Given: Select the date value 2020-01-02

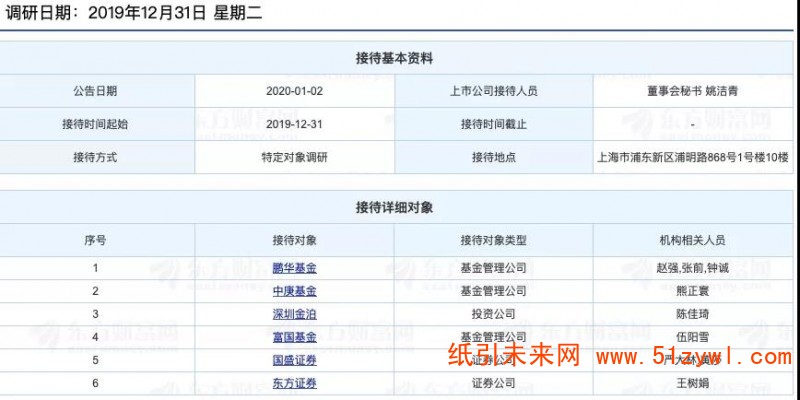Looking at the screenshot, I should tap(294, 91).
